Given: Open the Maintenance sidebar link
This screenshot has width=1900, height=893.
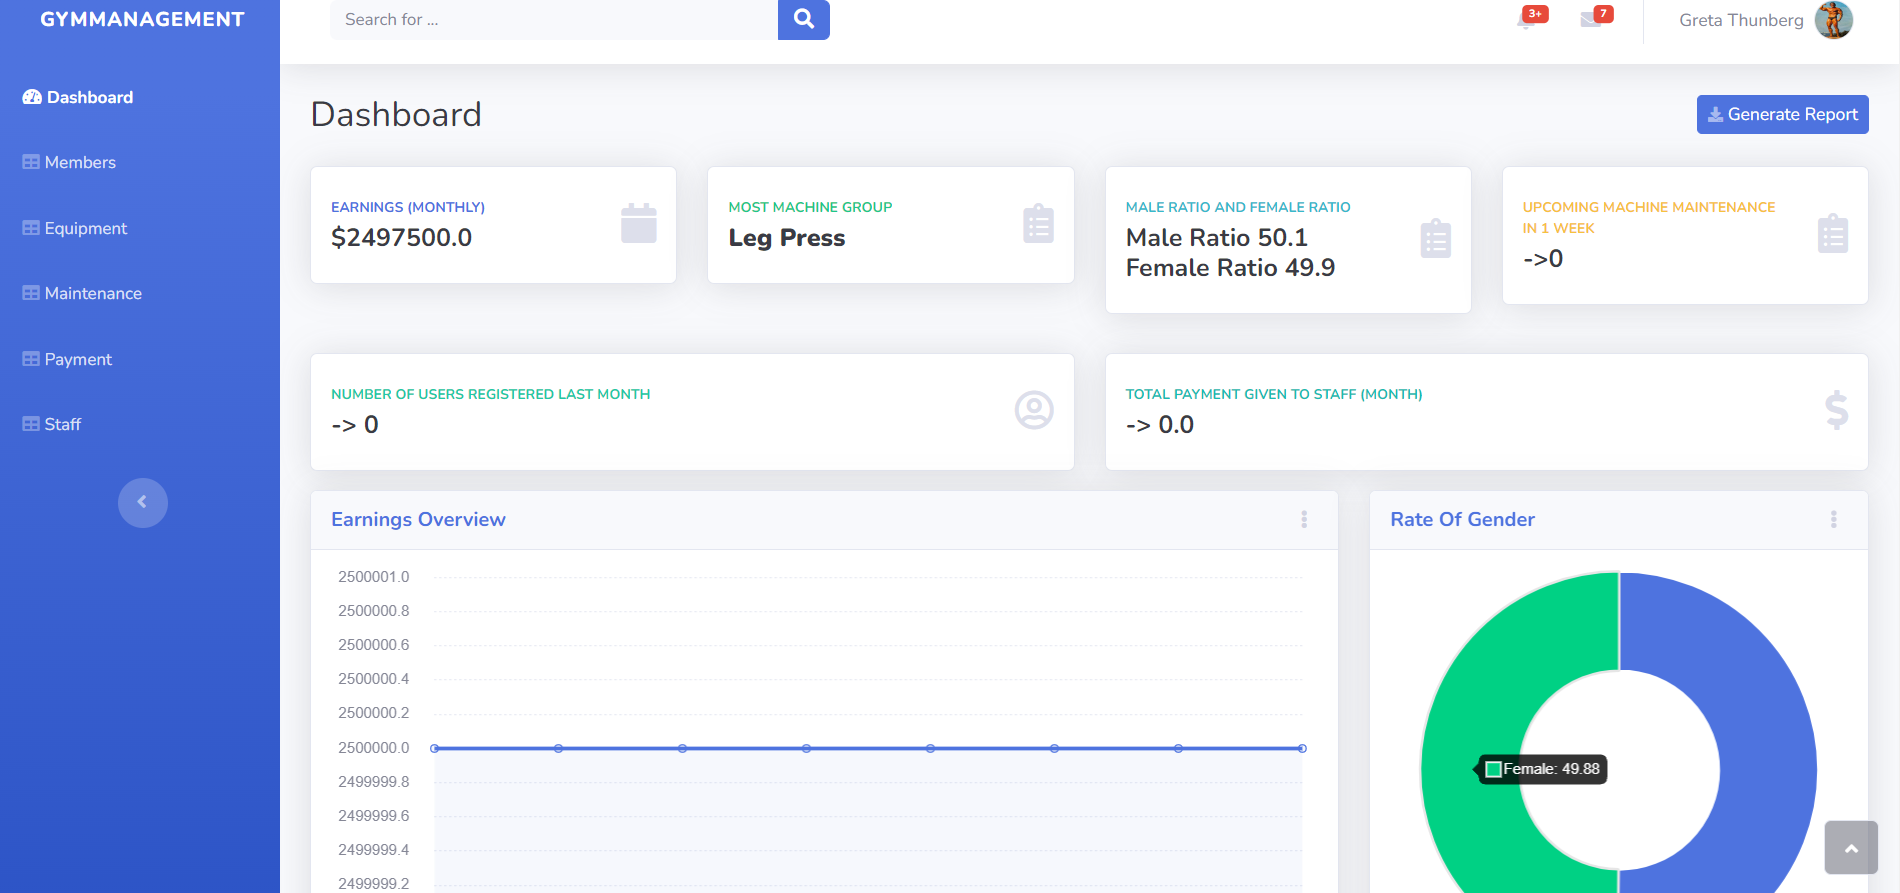Looking at the screenshot, I should coord(82,293).
